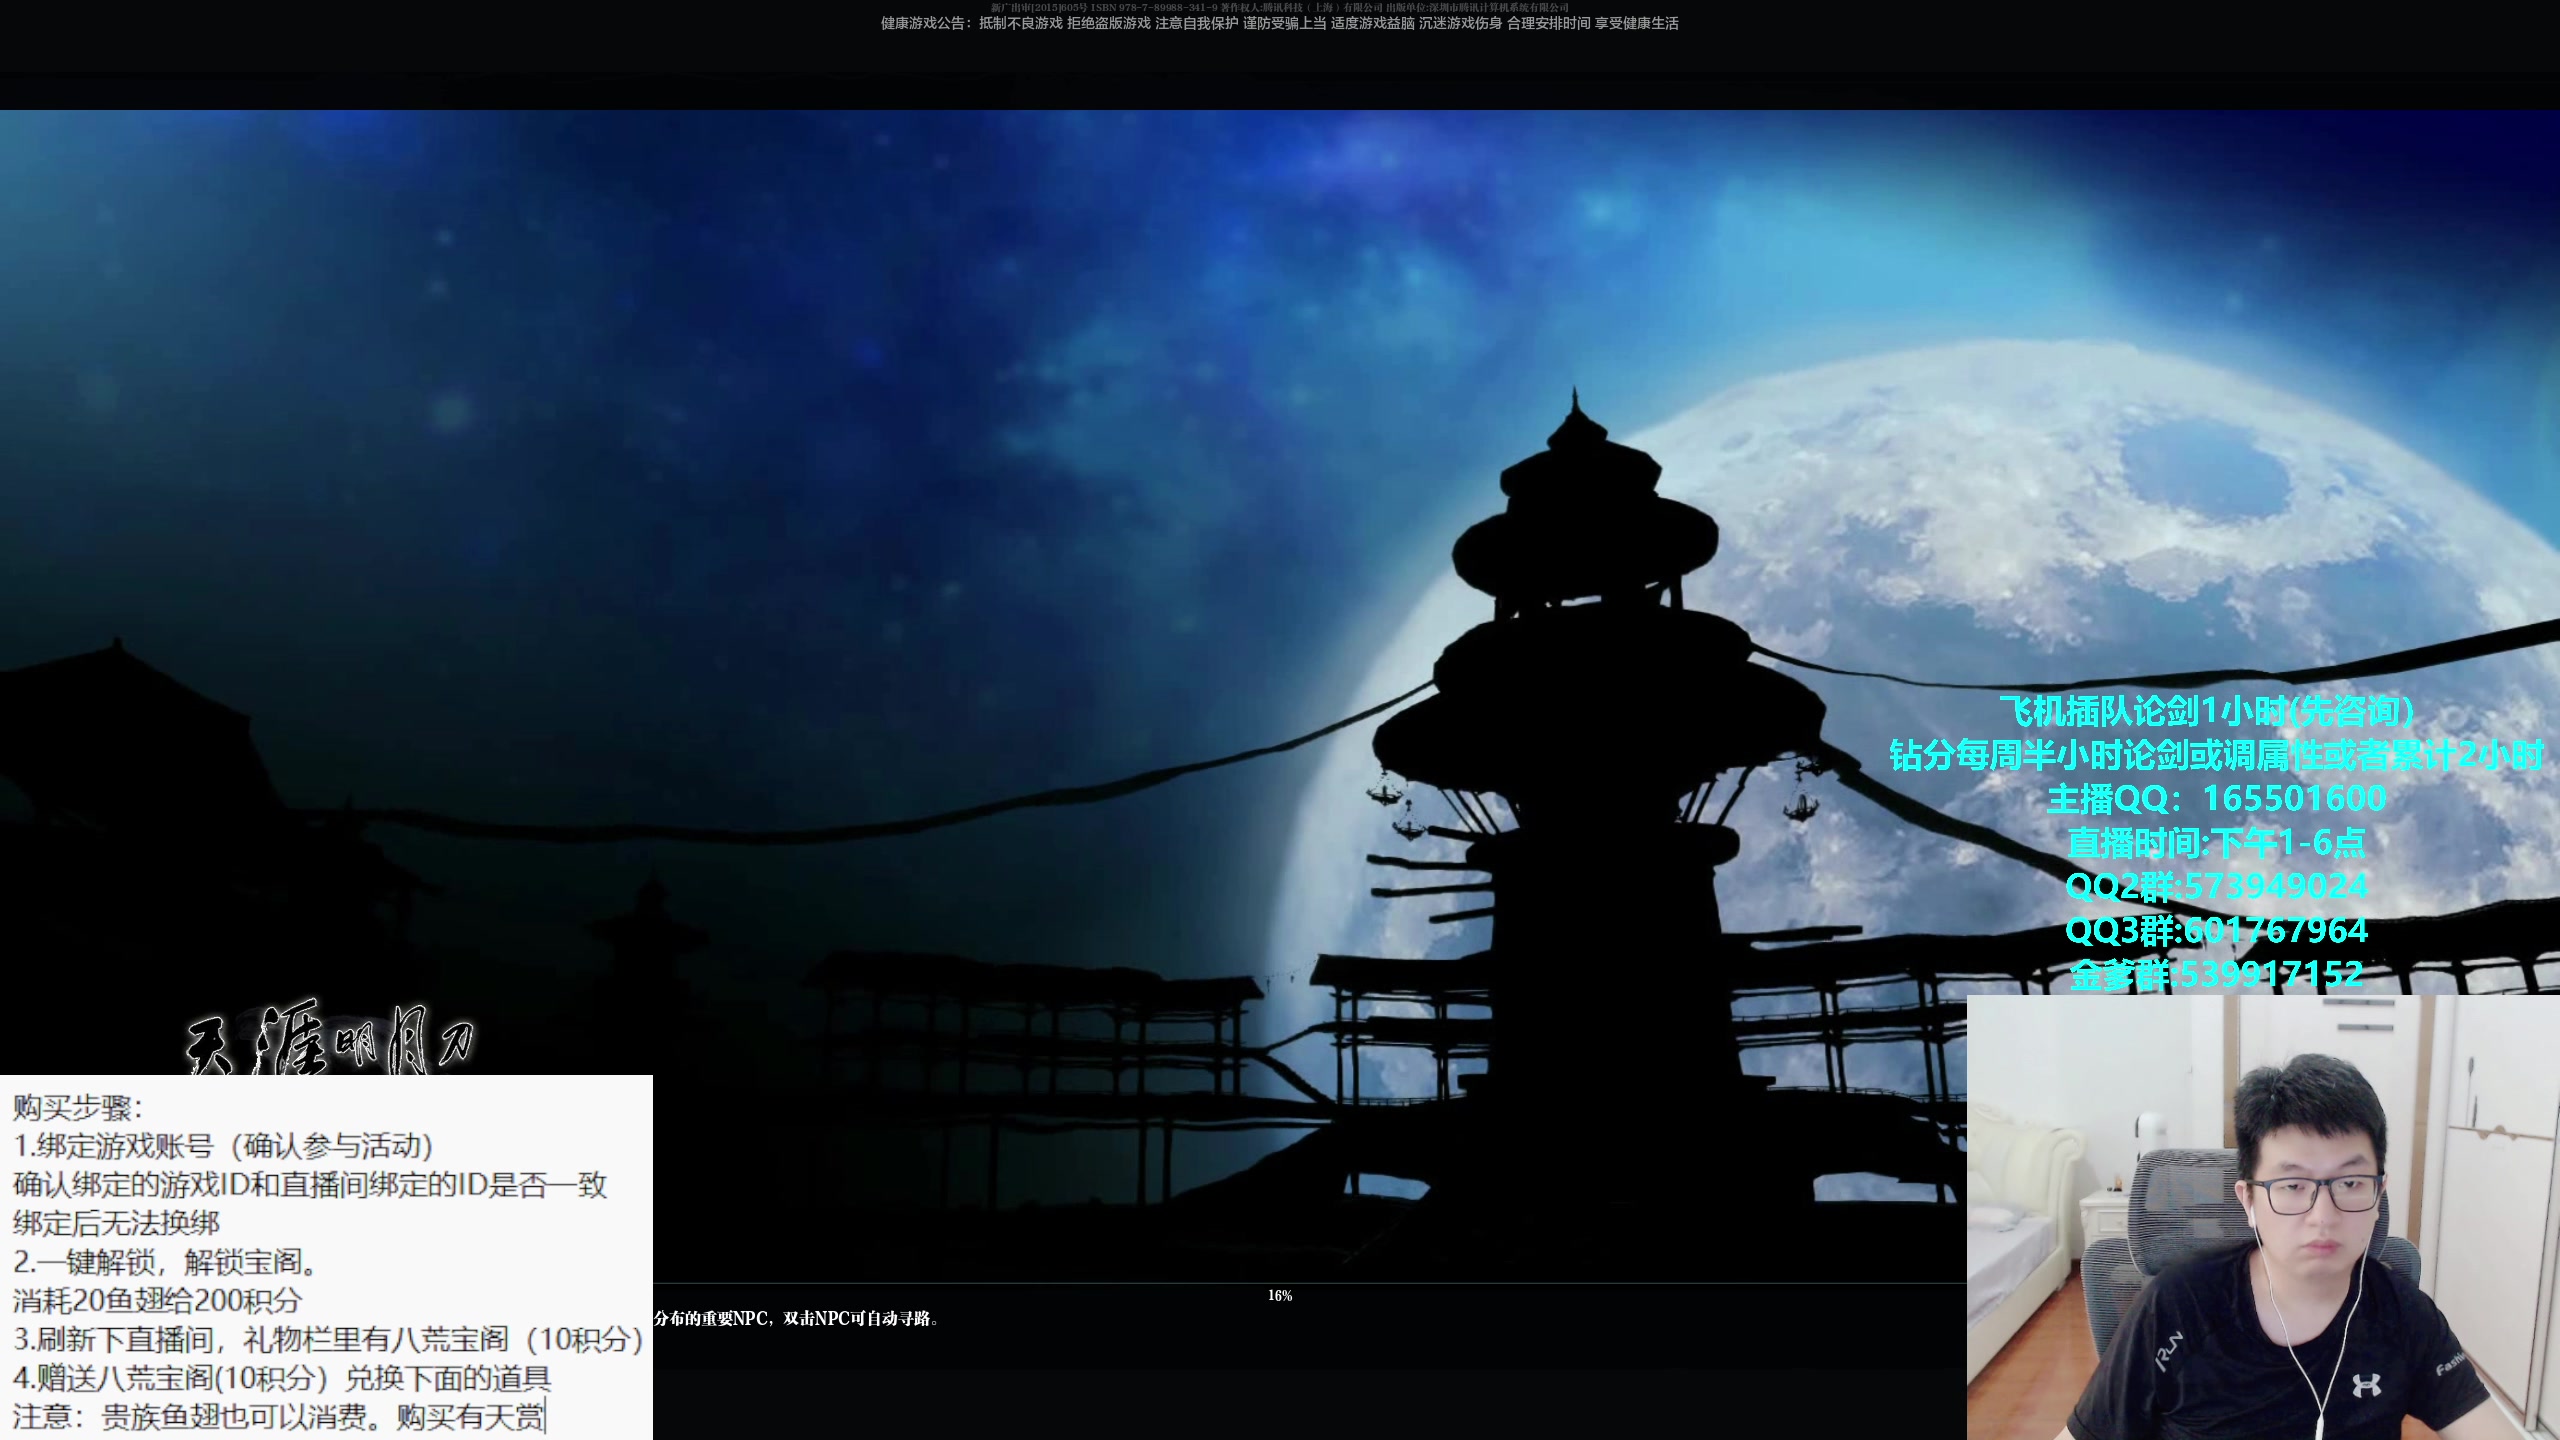Click the 金爹群:539917152 line
Screen dimensions: 2560x1440
click(x=2216, y=974)
